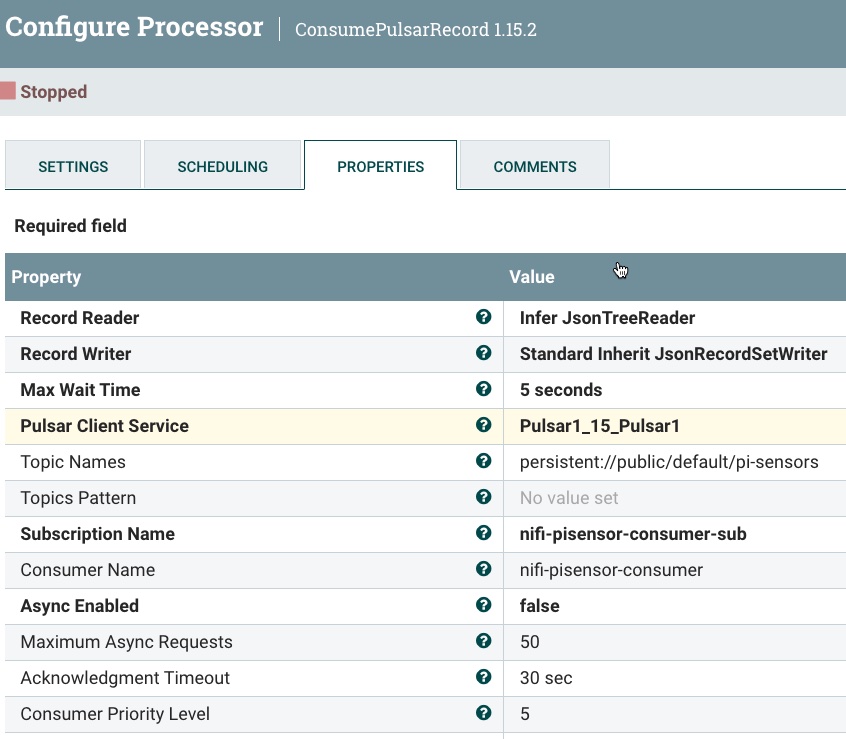Viewport: 846px width, 739px height.
Task: Show help for Max Wait Time
Action: [x=483, y=389]
